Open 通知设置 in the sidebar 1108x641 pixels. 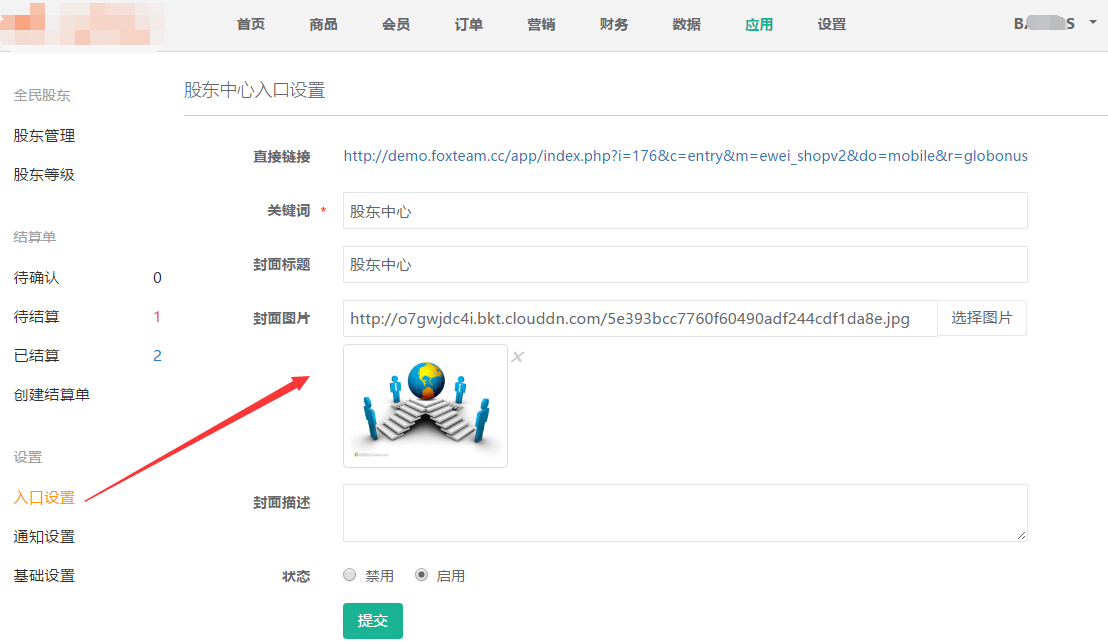pos(44,537)
